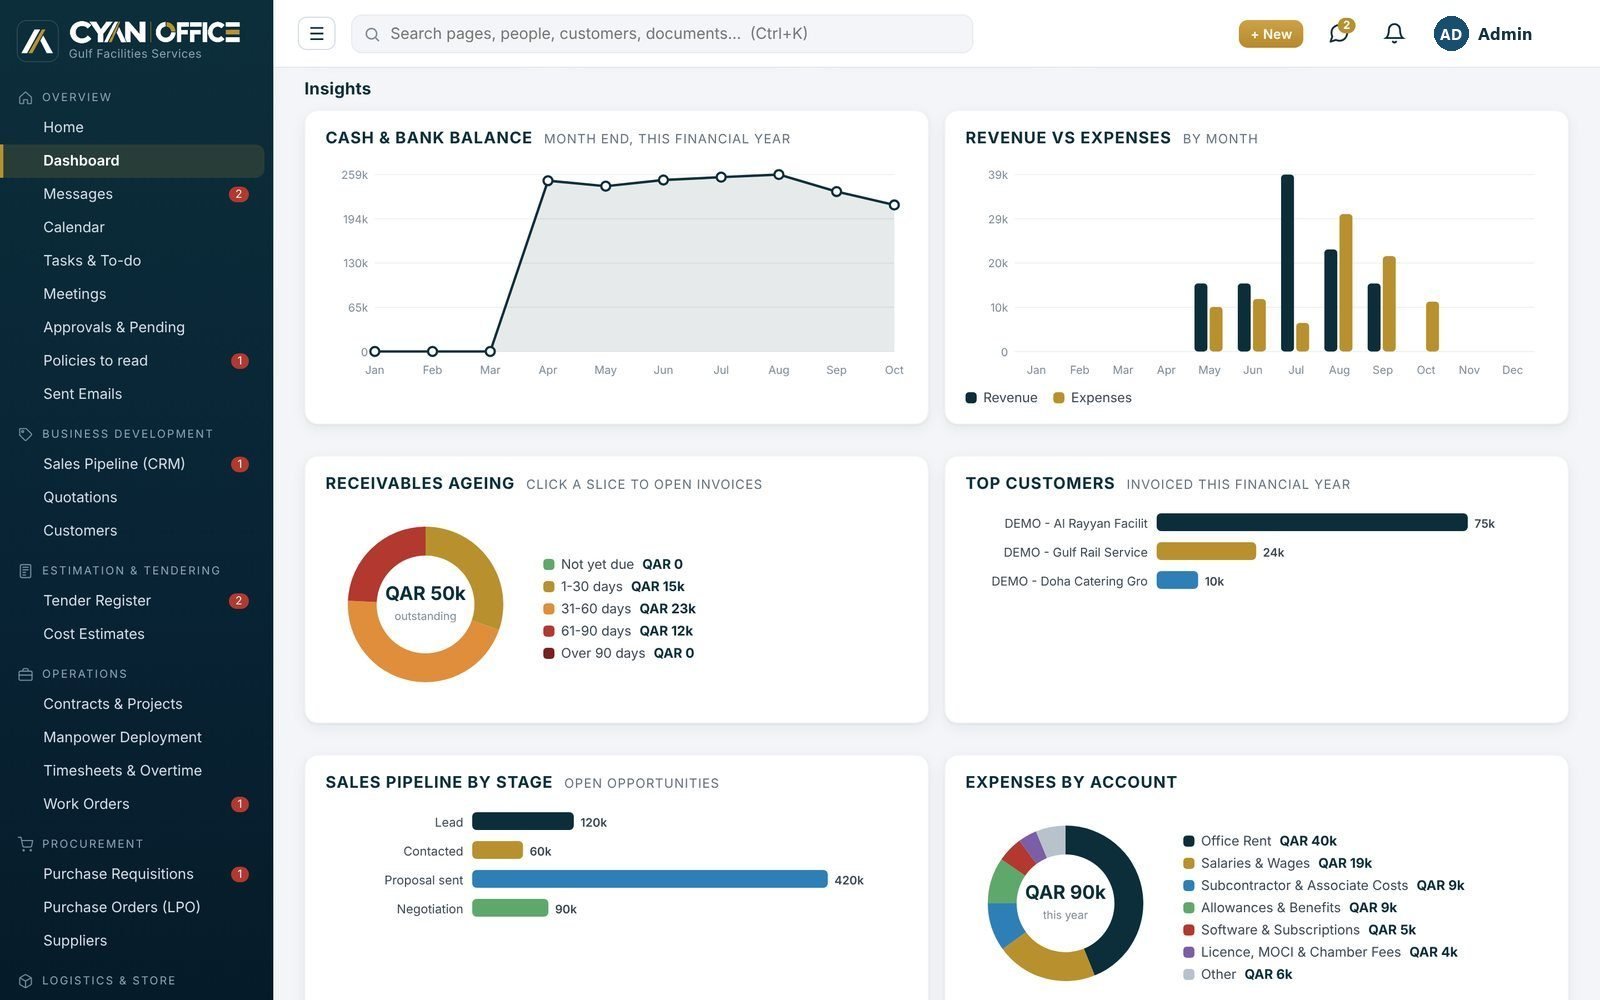
Task: Open Sales Pipeline (CRM)
Action: pyautogui.click(x=132, y=464)
